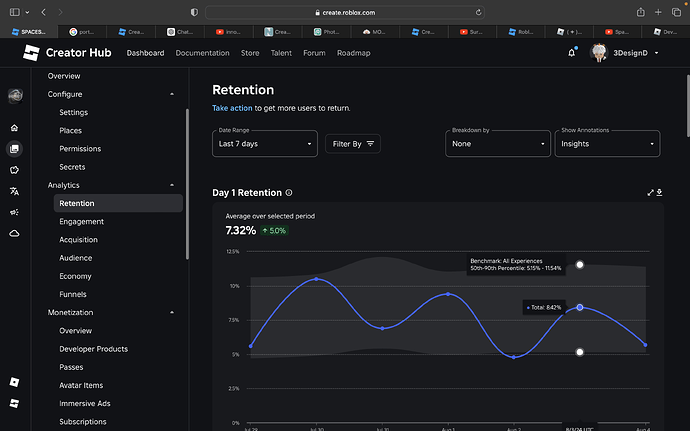This screenshot has width=690, height=431.
Task: Go forward in browser history
Action: point(60,12)
